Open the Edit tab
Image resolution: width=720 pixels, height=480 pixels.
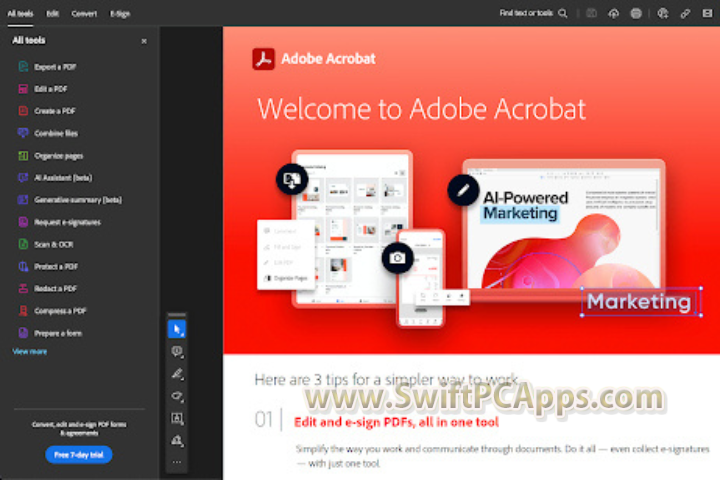52,13
